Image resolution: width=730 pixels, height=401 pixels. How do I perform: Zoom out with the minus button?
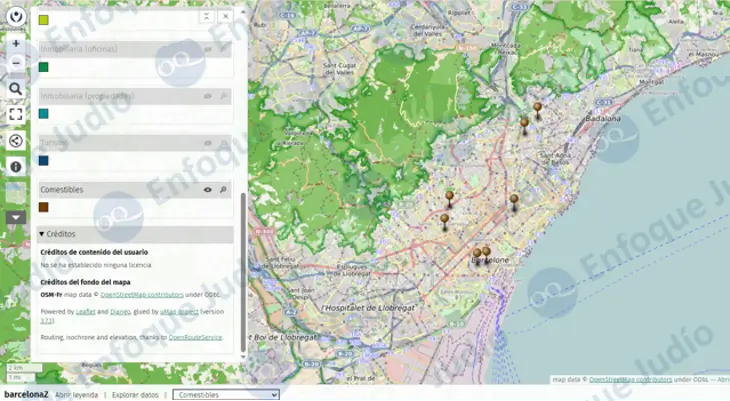(16, 63)
